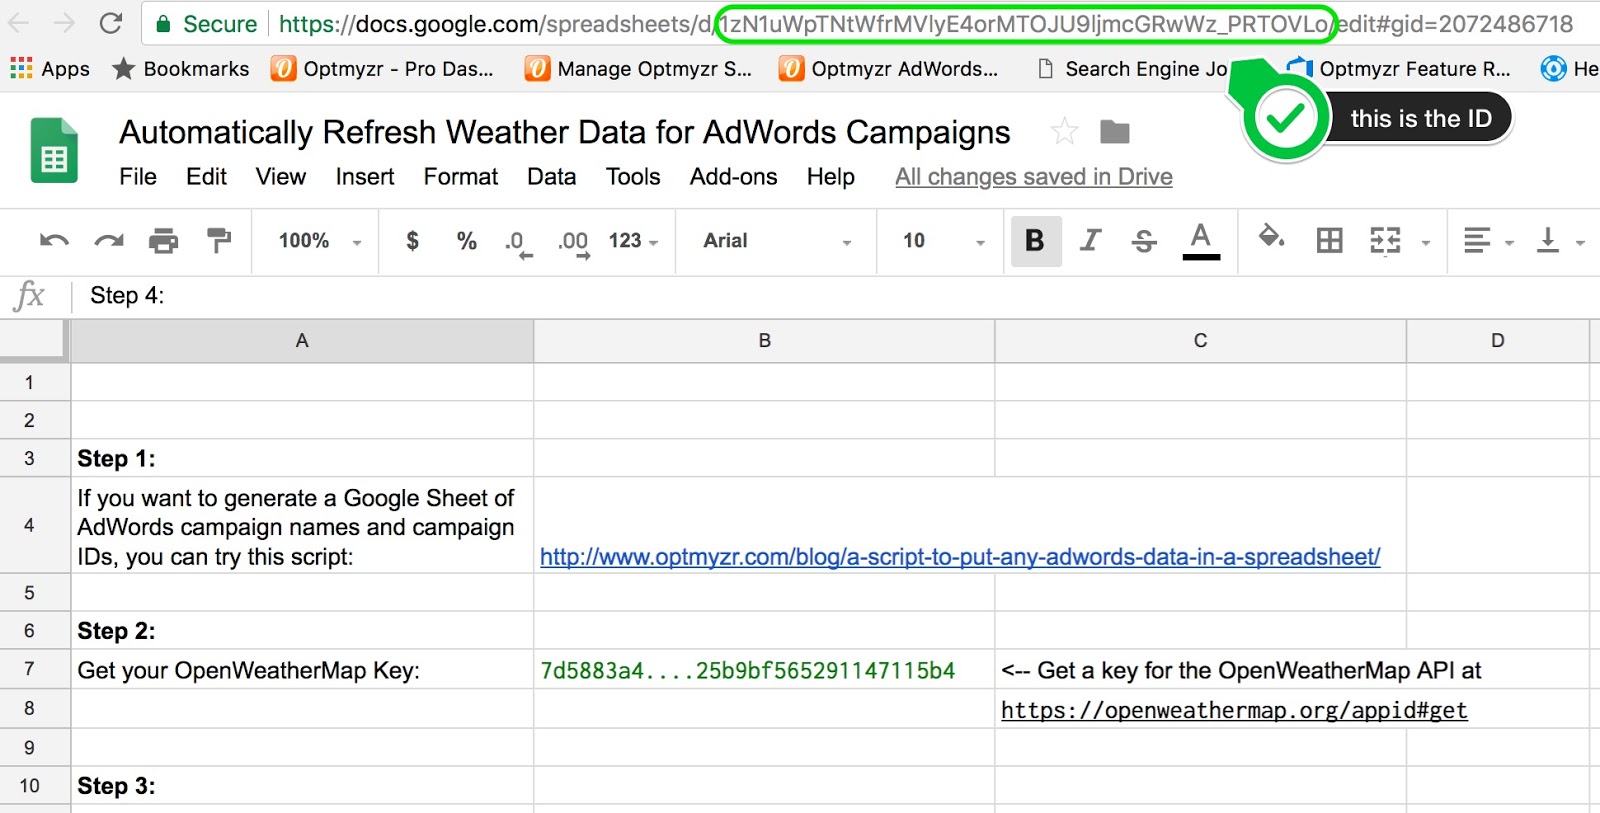Click the optmyzr.com blog script link
This screenshot has height=813, width=1600.
pyautogui.click(x=960, y=557)
